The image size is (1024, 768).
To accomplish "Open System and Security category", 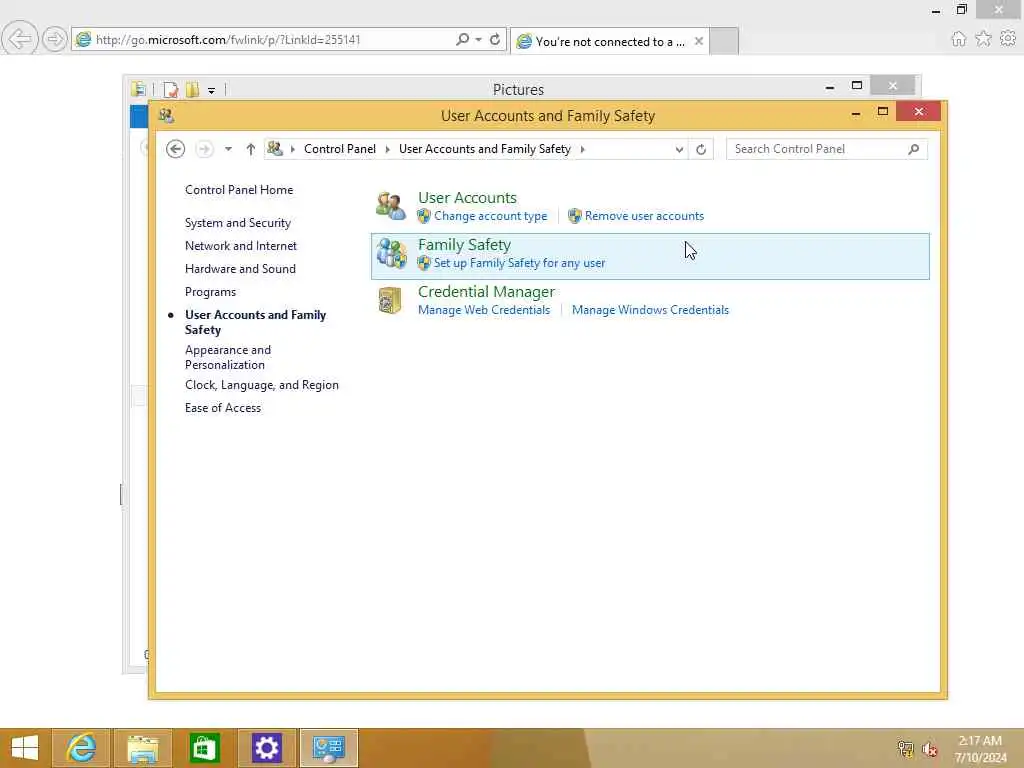I will 238,223.
